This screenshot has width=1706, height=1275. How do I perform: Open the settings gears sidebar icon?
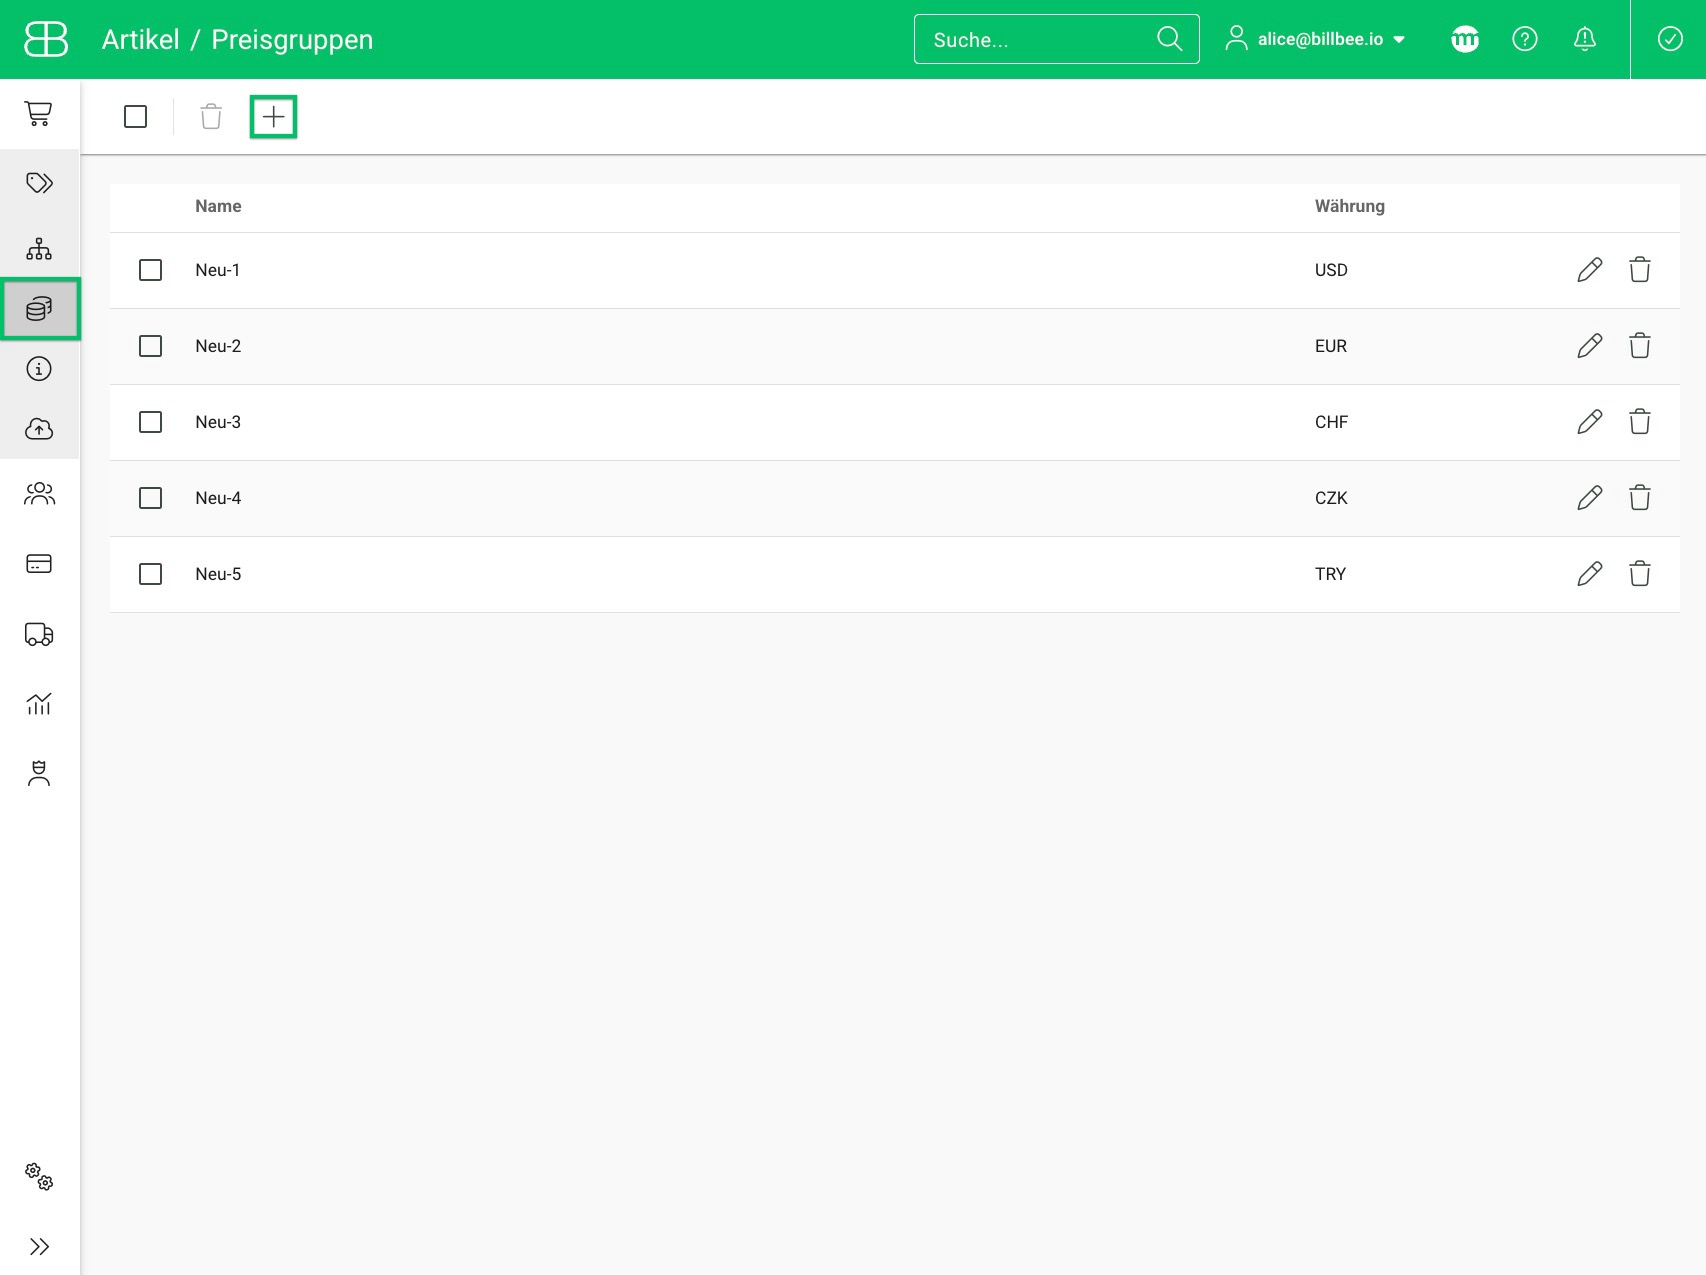tap(39, 1176)
